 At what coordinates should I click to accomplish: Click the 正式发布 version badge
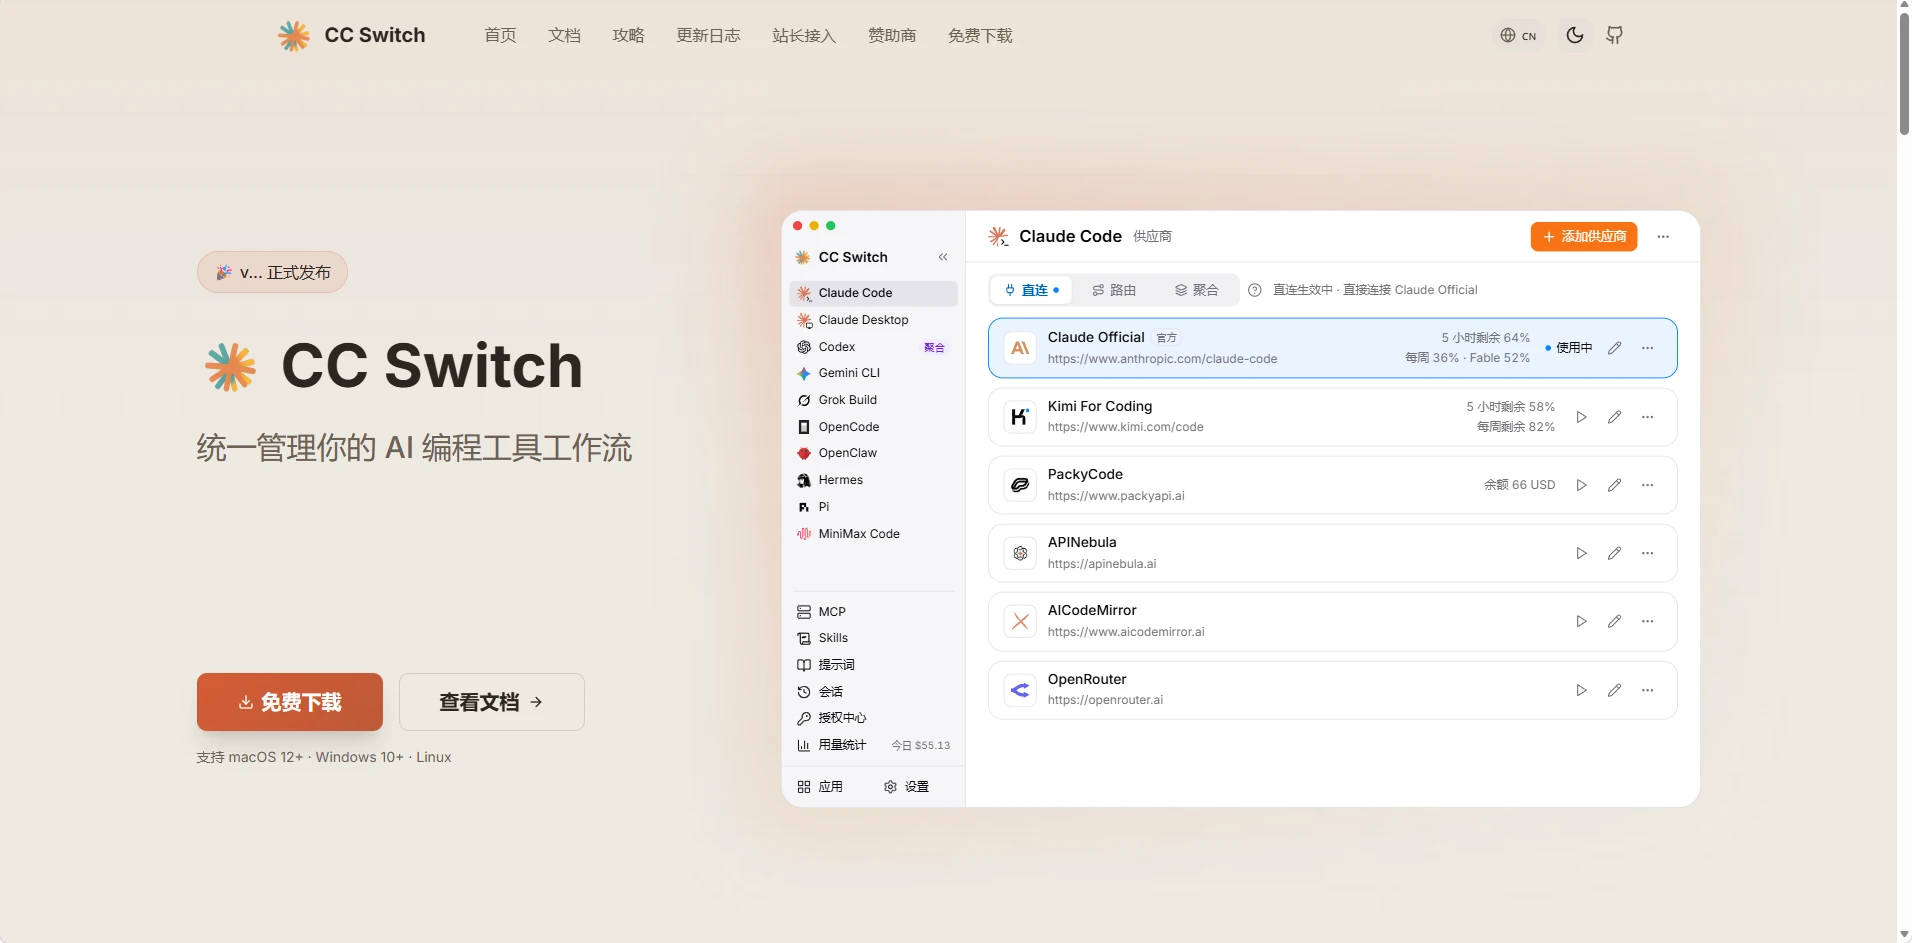272,272
